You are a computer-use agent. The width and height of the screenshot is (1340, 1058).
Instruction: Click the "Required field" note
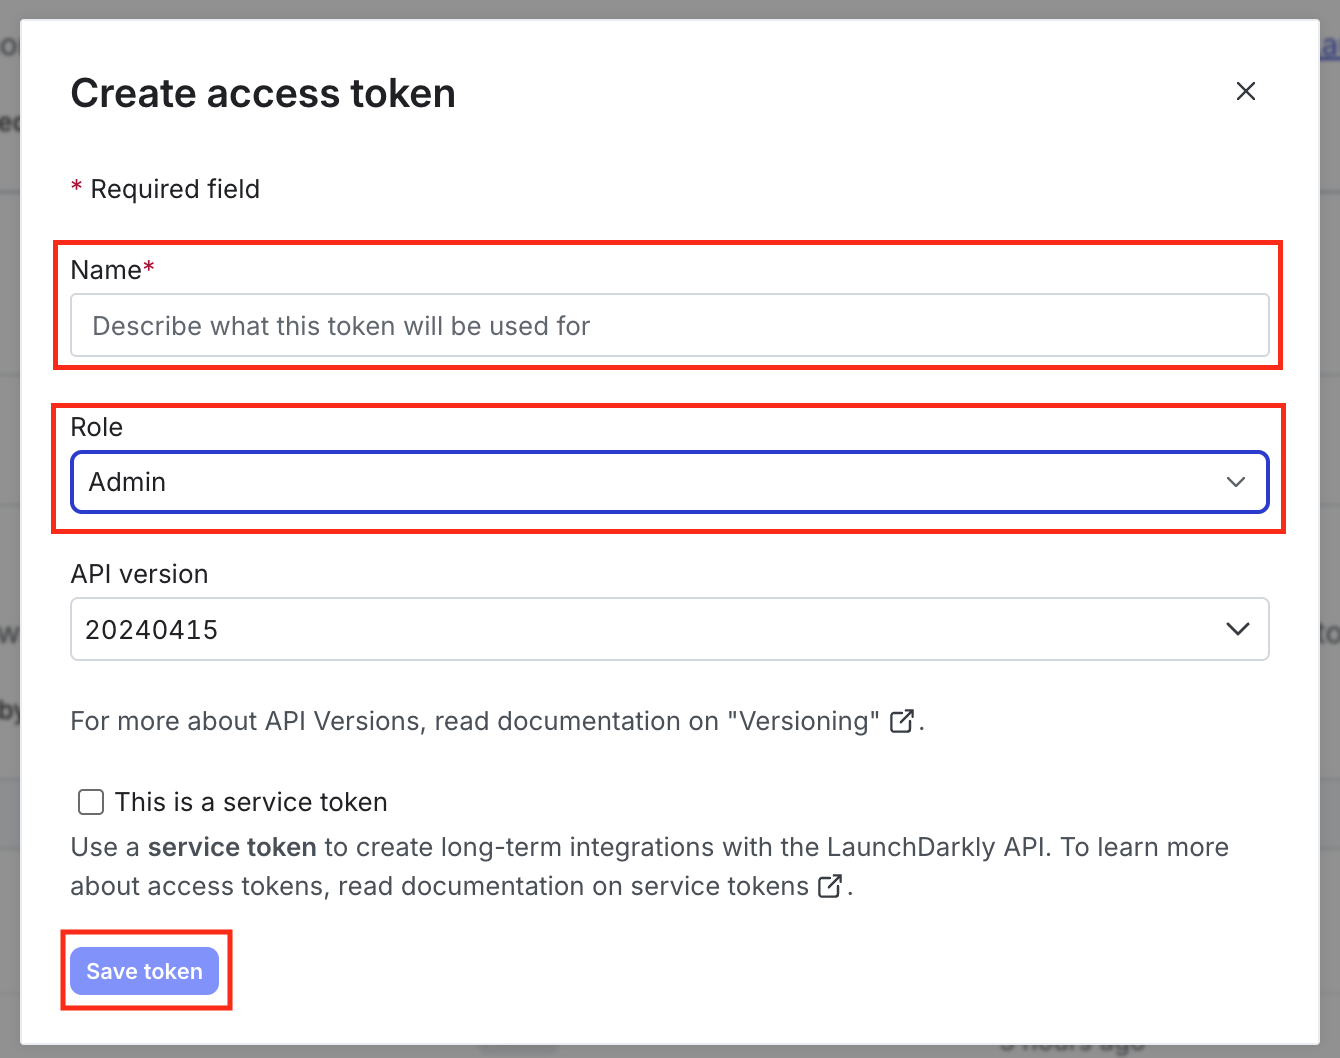(175, 189)
